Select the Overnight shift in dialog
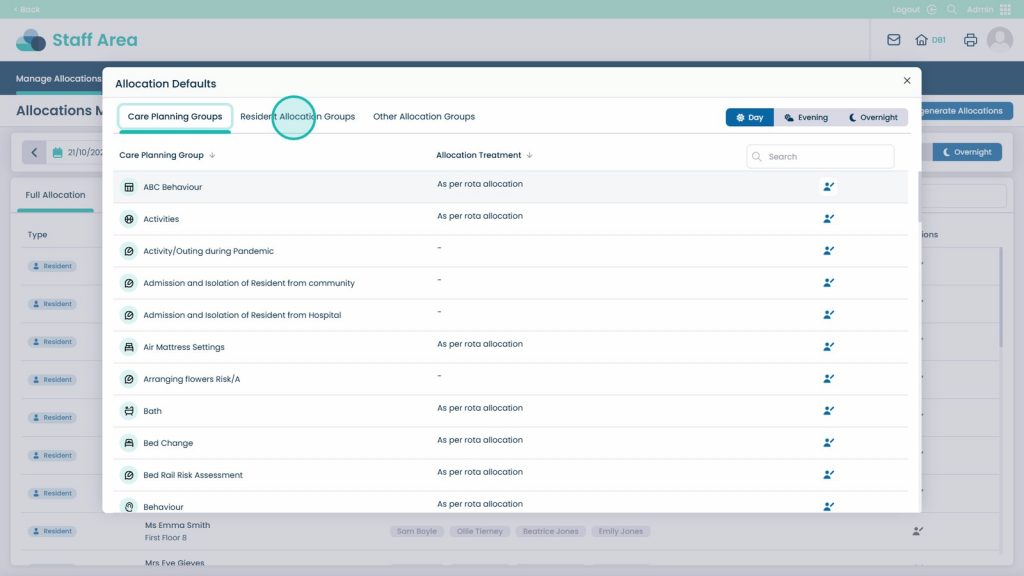The height and width of the screenshot is (576, 1024). [x=873, y=117]
